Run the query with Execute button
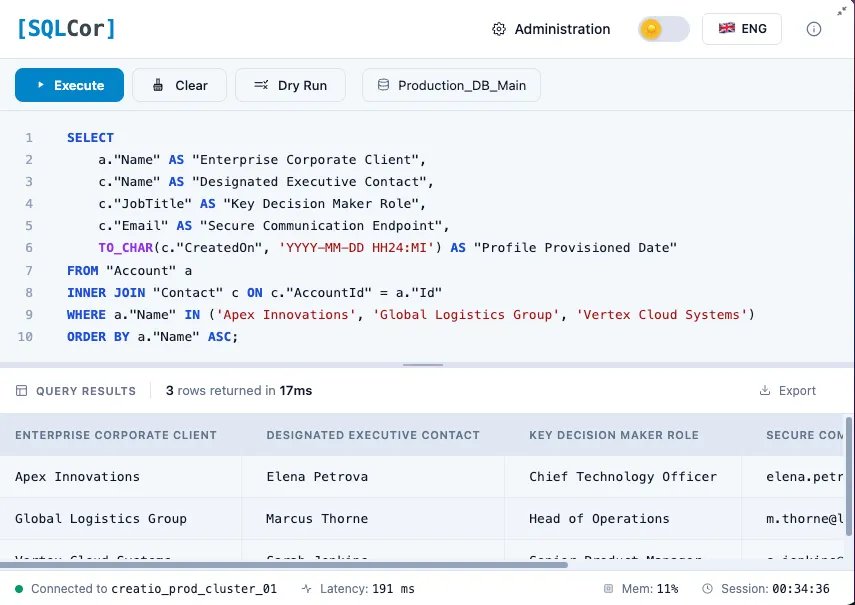This screenshot has height=605, width=855. 69,85
